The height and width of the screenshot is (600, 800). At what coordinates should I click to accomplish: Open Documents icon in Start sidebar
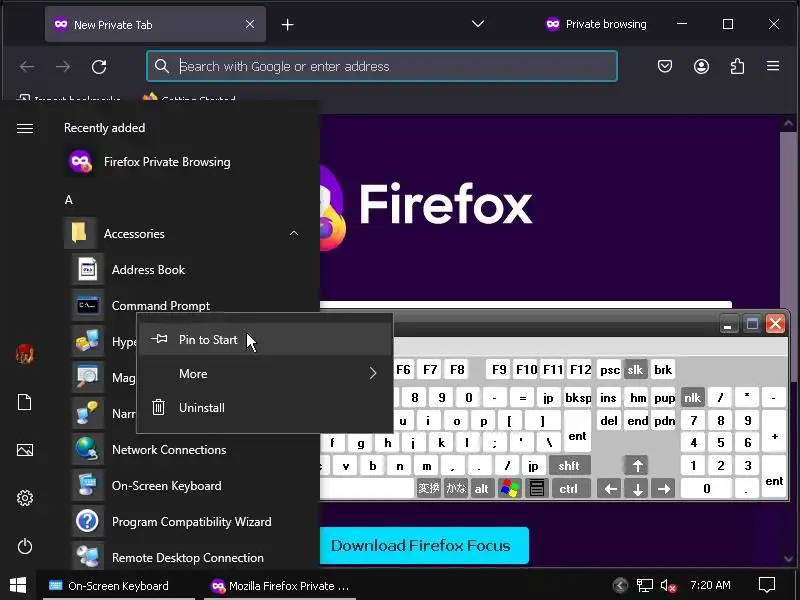[25, 402]
